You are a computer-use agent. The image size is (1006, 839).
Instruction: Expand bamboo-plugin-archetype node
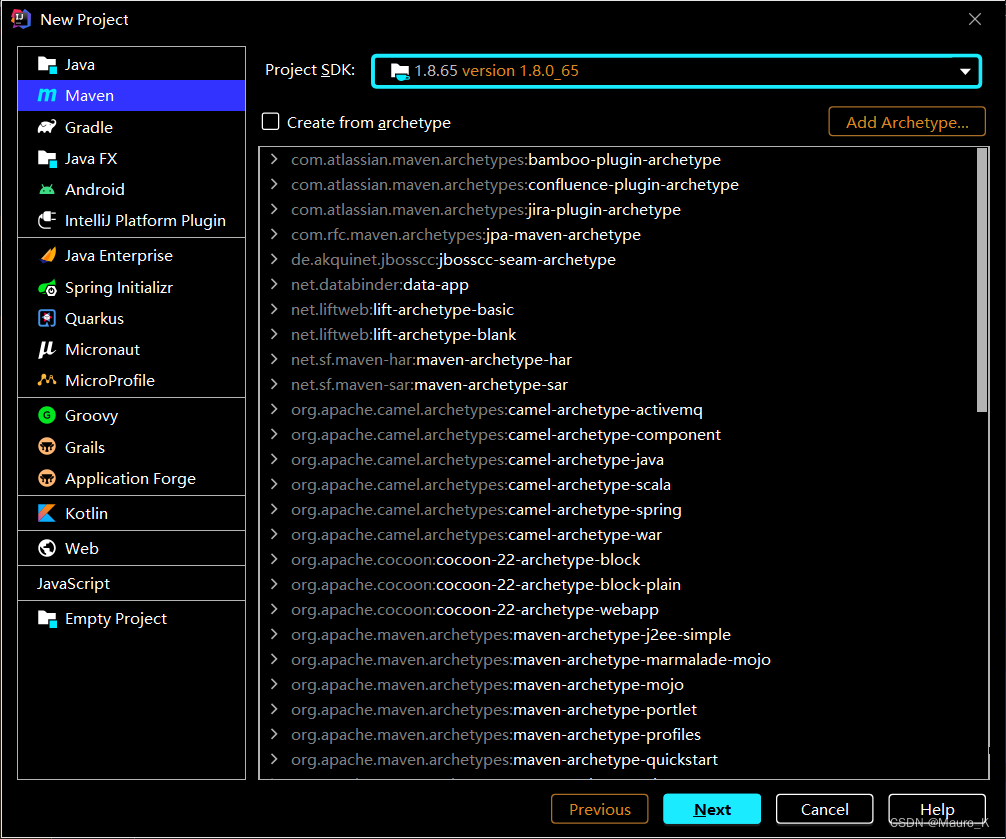pyautogui.click(x=275, y=159)
